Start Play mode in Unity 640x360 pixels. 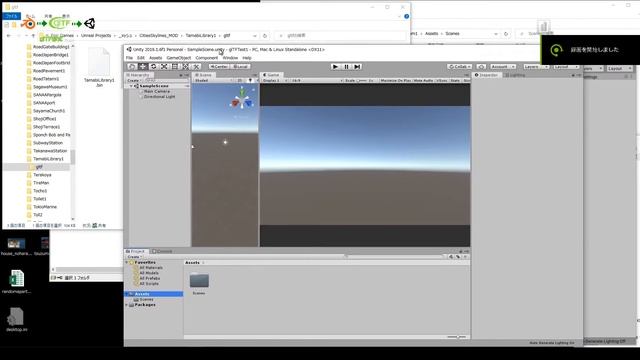pos(335,67)
